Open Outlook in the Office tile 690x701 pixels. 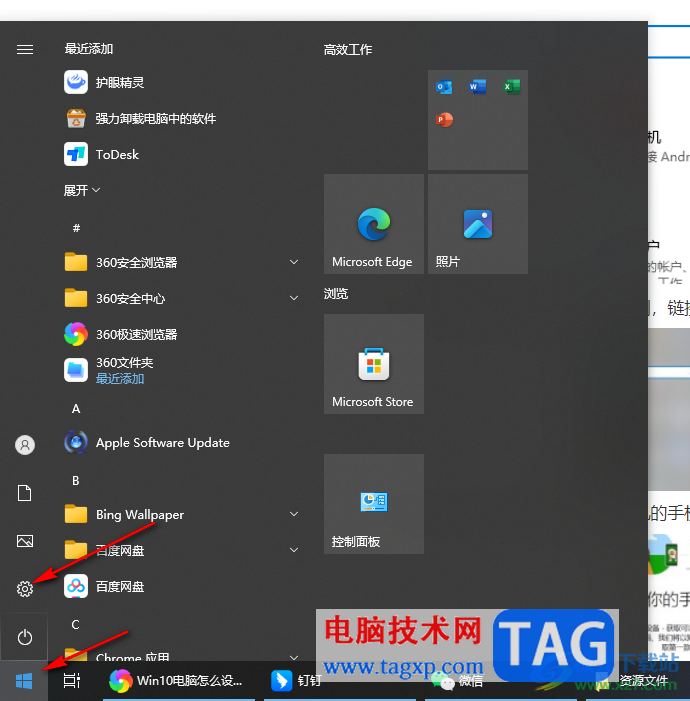tap(444, 86)
